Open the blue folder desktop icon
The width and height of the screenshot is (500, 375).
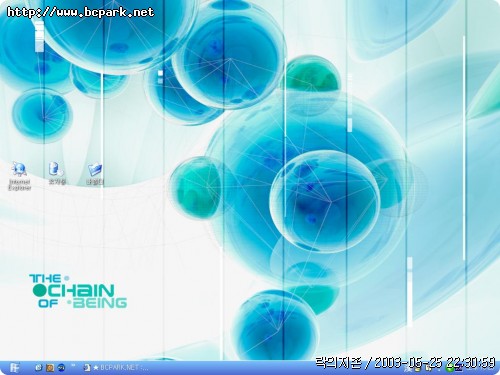[95, 173]
